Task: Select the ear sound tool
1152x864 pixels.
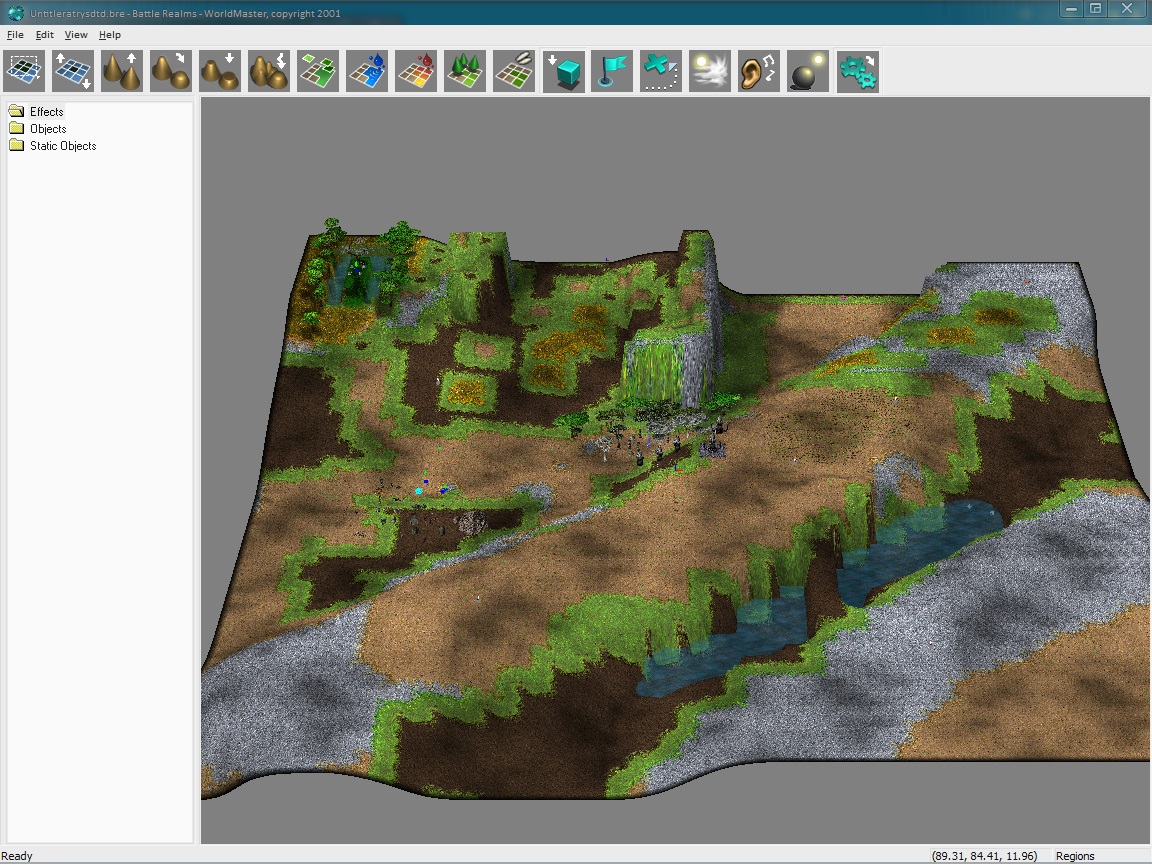Action: click(759, 71)
